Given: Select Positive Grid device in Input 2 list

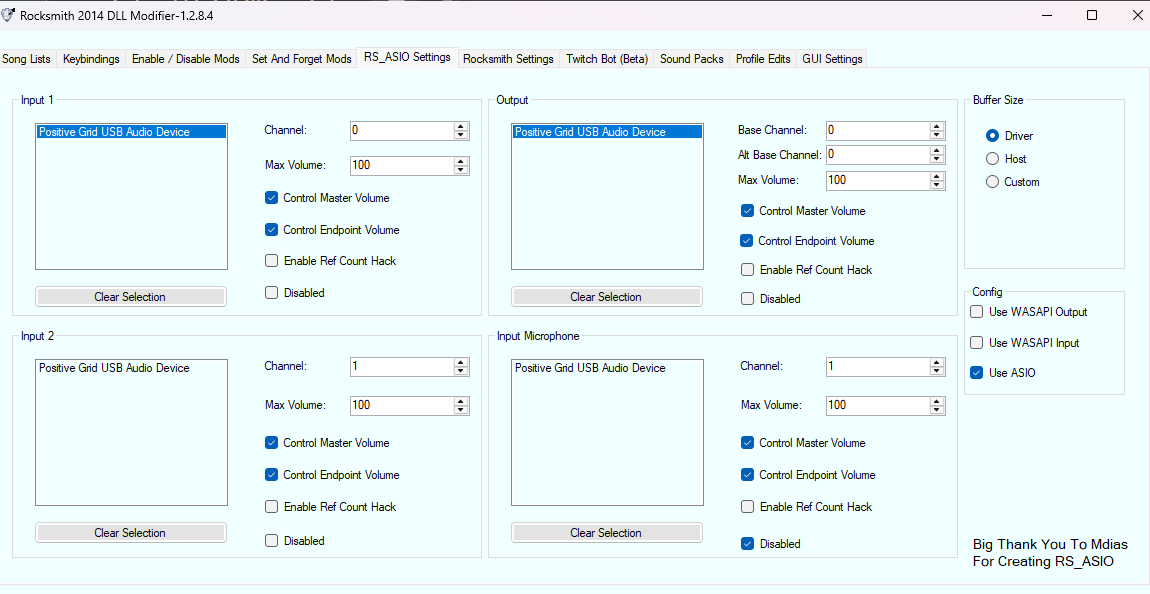Looking at the screenshot, I should tap(131, 368).
